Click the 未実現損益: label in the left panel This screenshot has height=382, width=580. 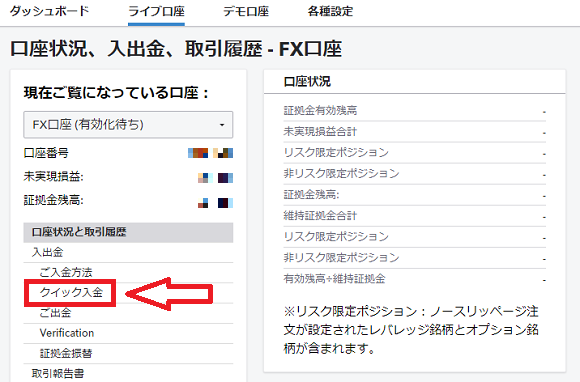click(54, 177)
